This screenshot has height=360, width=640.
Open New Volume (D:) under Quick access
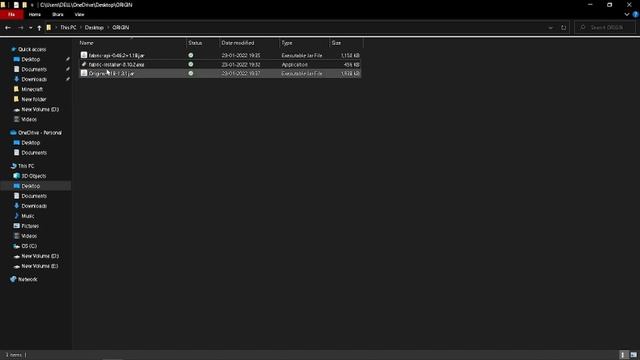tap(40, 109)
